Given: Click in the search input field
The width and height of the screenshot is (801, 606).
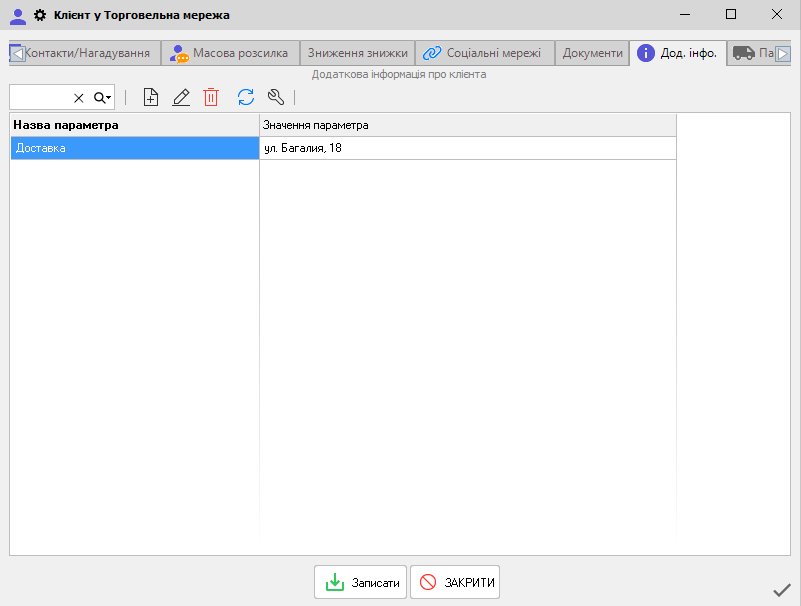Looking at the screenshot, I should click(x=40, y=97).
